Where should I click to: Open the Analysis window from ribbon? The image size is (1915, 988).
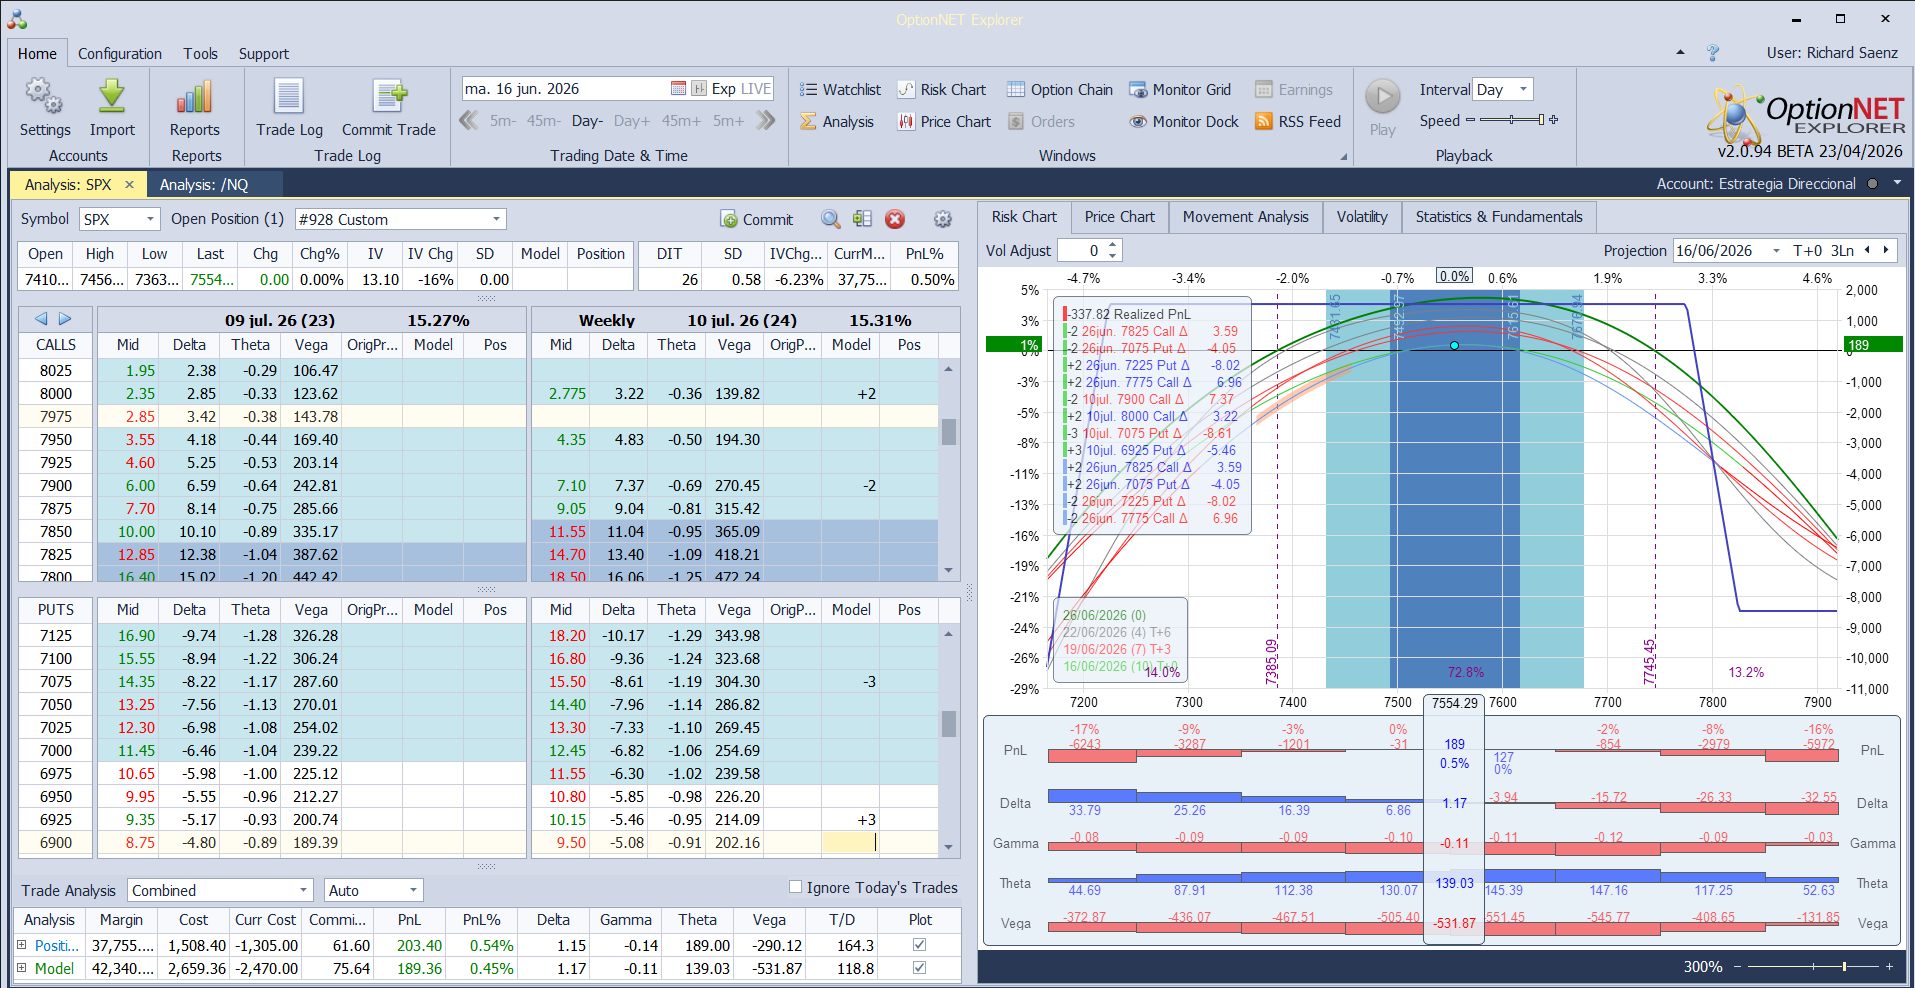[837, 122]
